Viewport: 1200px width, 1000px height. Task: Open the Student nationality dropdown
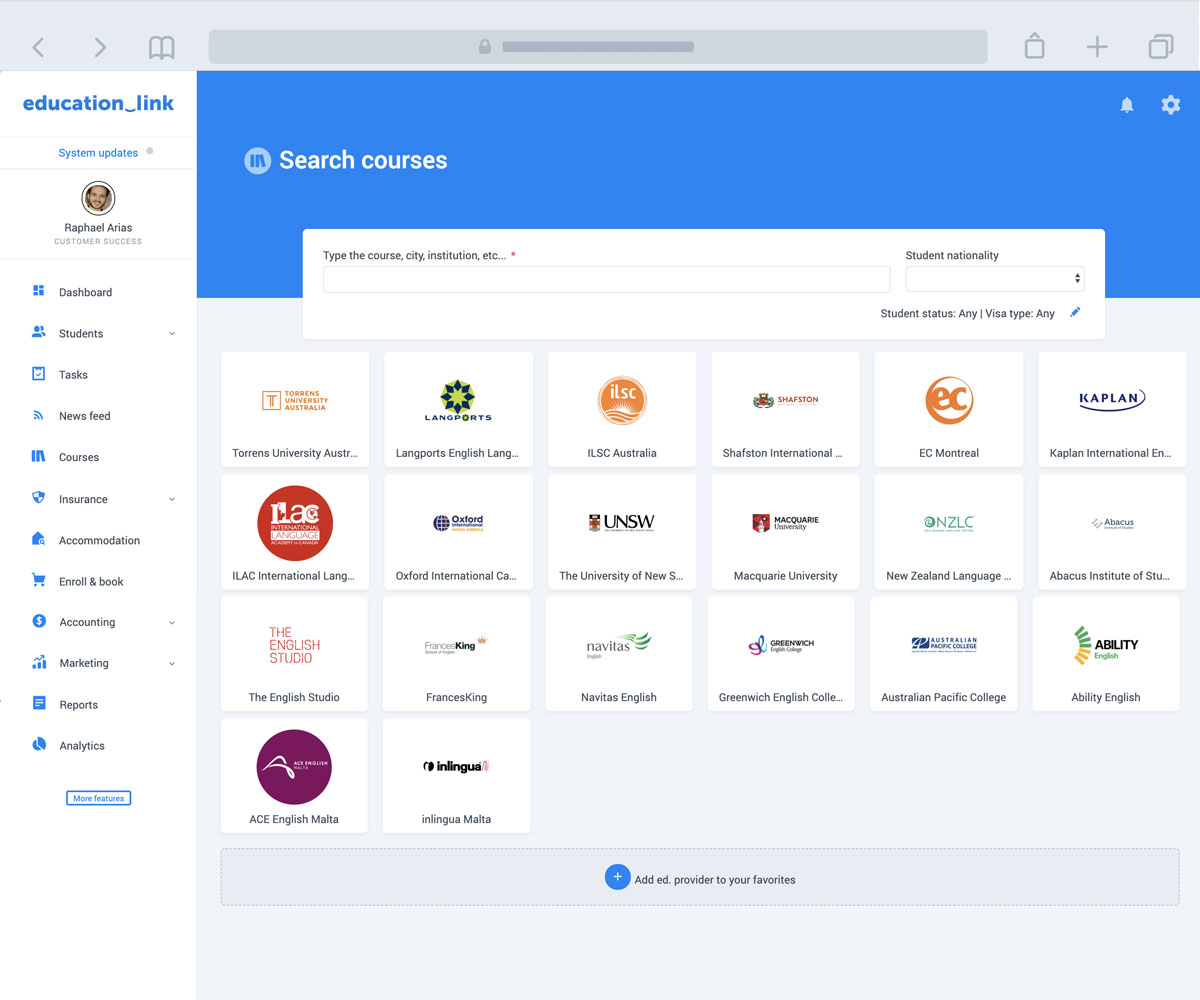click(x=994, y=279)
